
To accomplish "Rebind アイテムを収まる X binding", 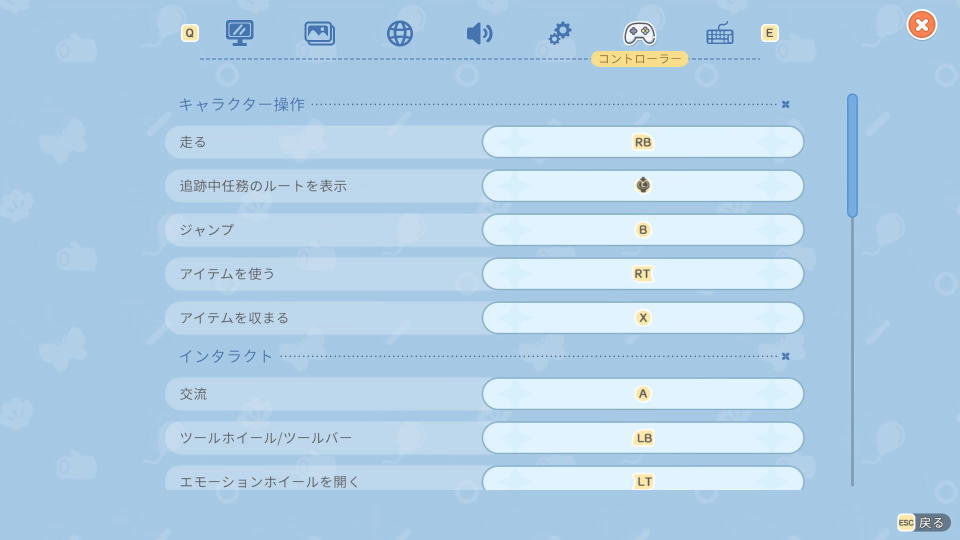I will [643, 318].
